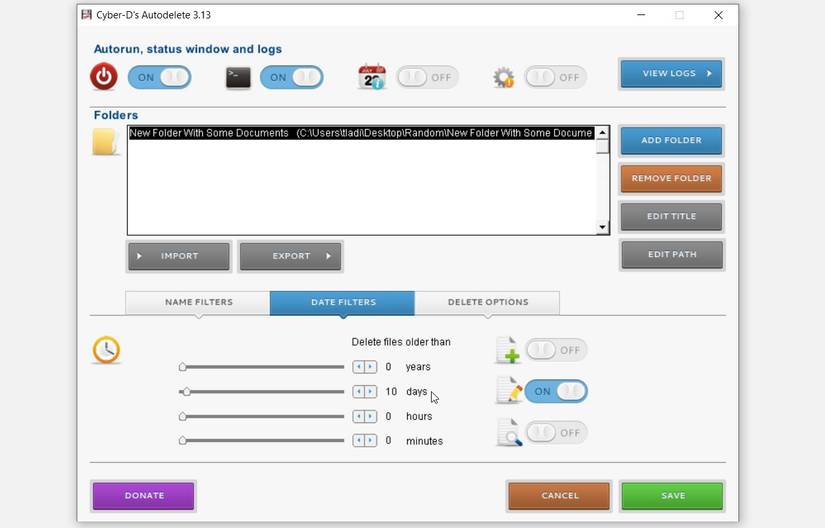The height and width of the screenshot is (528, 825).
Task: Click the Add Folder button
Action: point(671,140)
